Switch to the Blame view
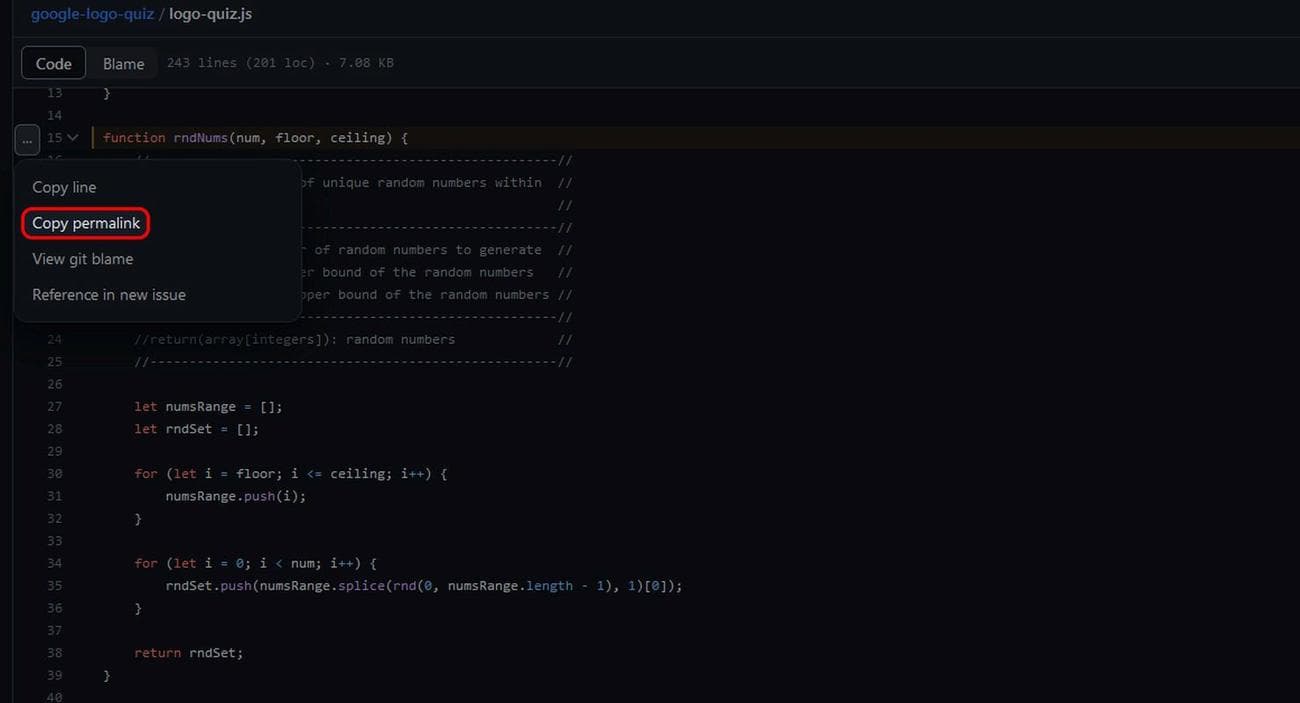Screen dimensions: 1300x703 (123, 62)
